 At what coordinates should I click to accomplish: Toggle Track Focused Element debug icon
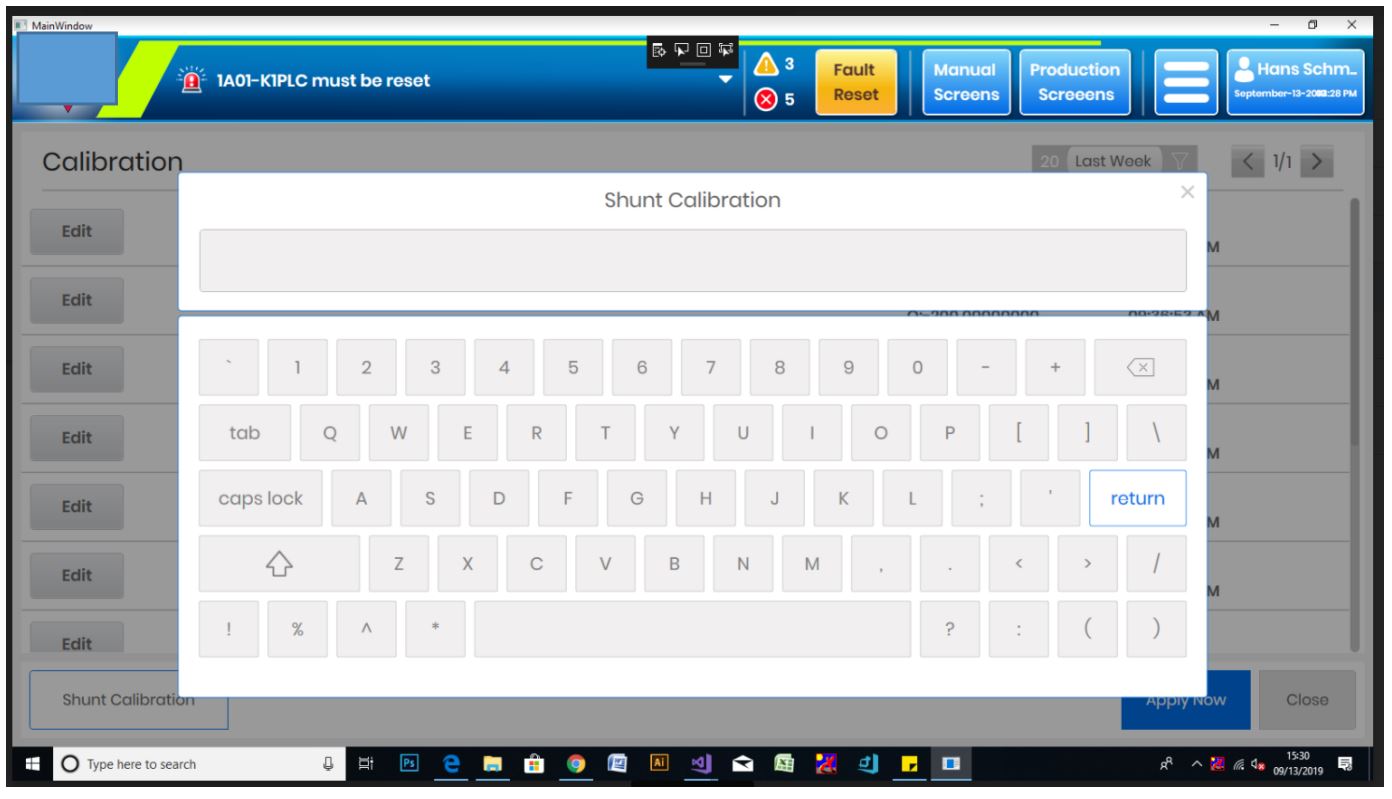(x=726, y=48)
